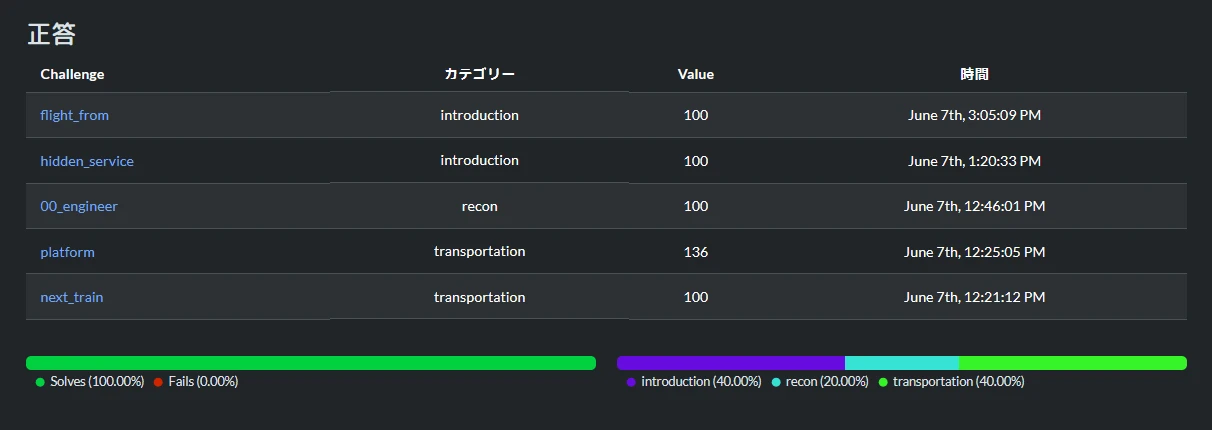Open the flight_from challenge link
Screen dimensions: 1212x430
(x=74, y=115)
